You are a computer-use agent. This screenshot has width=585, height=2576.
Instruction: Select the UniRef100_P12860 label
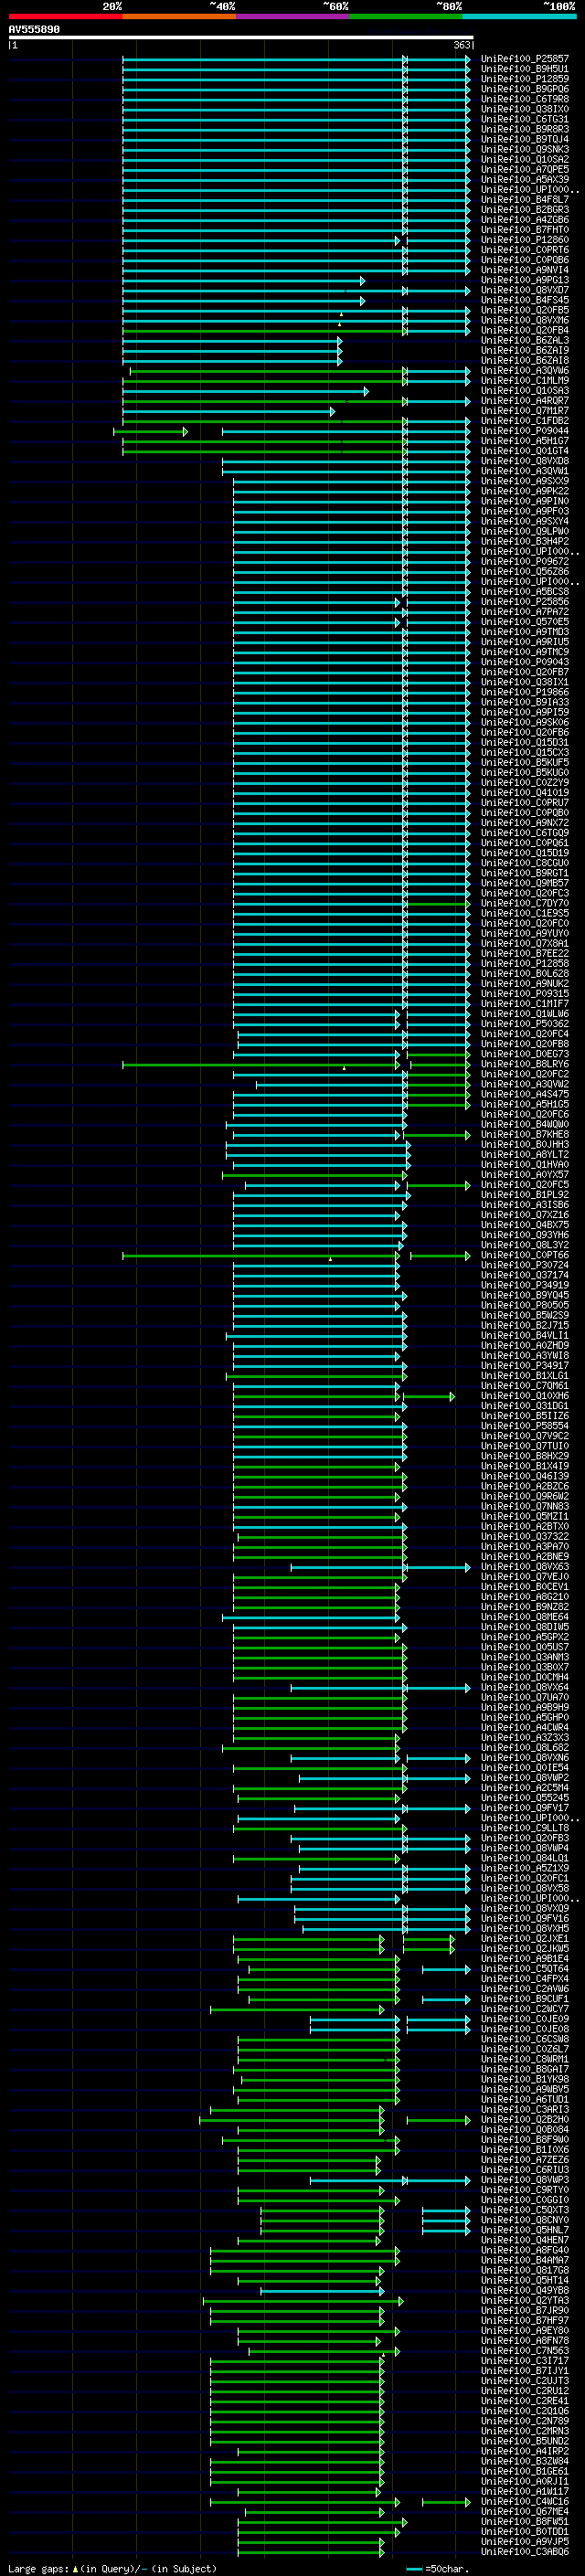tap(525, 240)
